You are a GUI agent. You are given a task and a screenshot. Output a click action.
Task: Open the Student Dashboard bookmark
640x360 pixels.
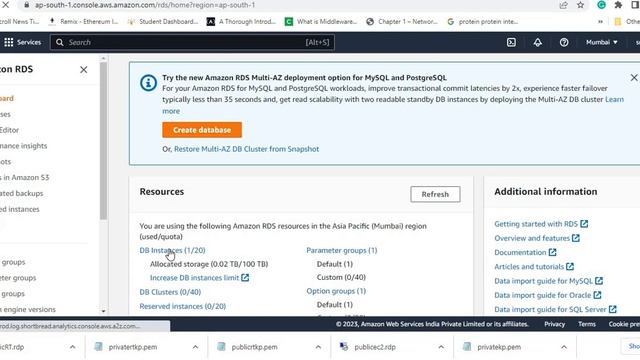coord(163,22)
